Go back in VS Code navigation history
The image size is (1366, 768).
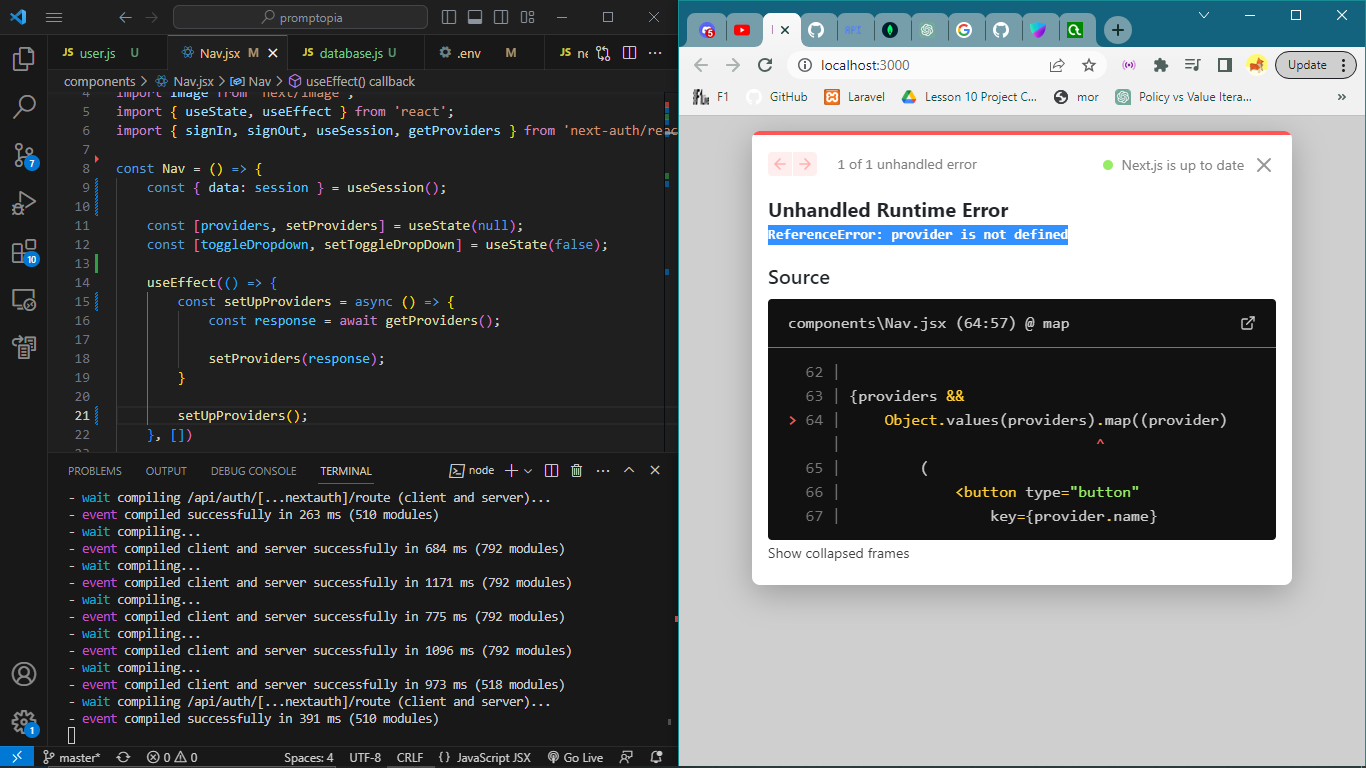click(x=124, y=17)
